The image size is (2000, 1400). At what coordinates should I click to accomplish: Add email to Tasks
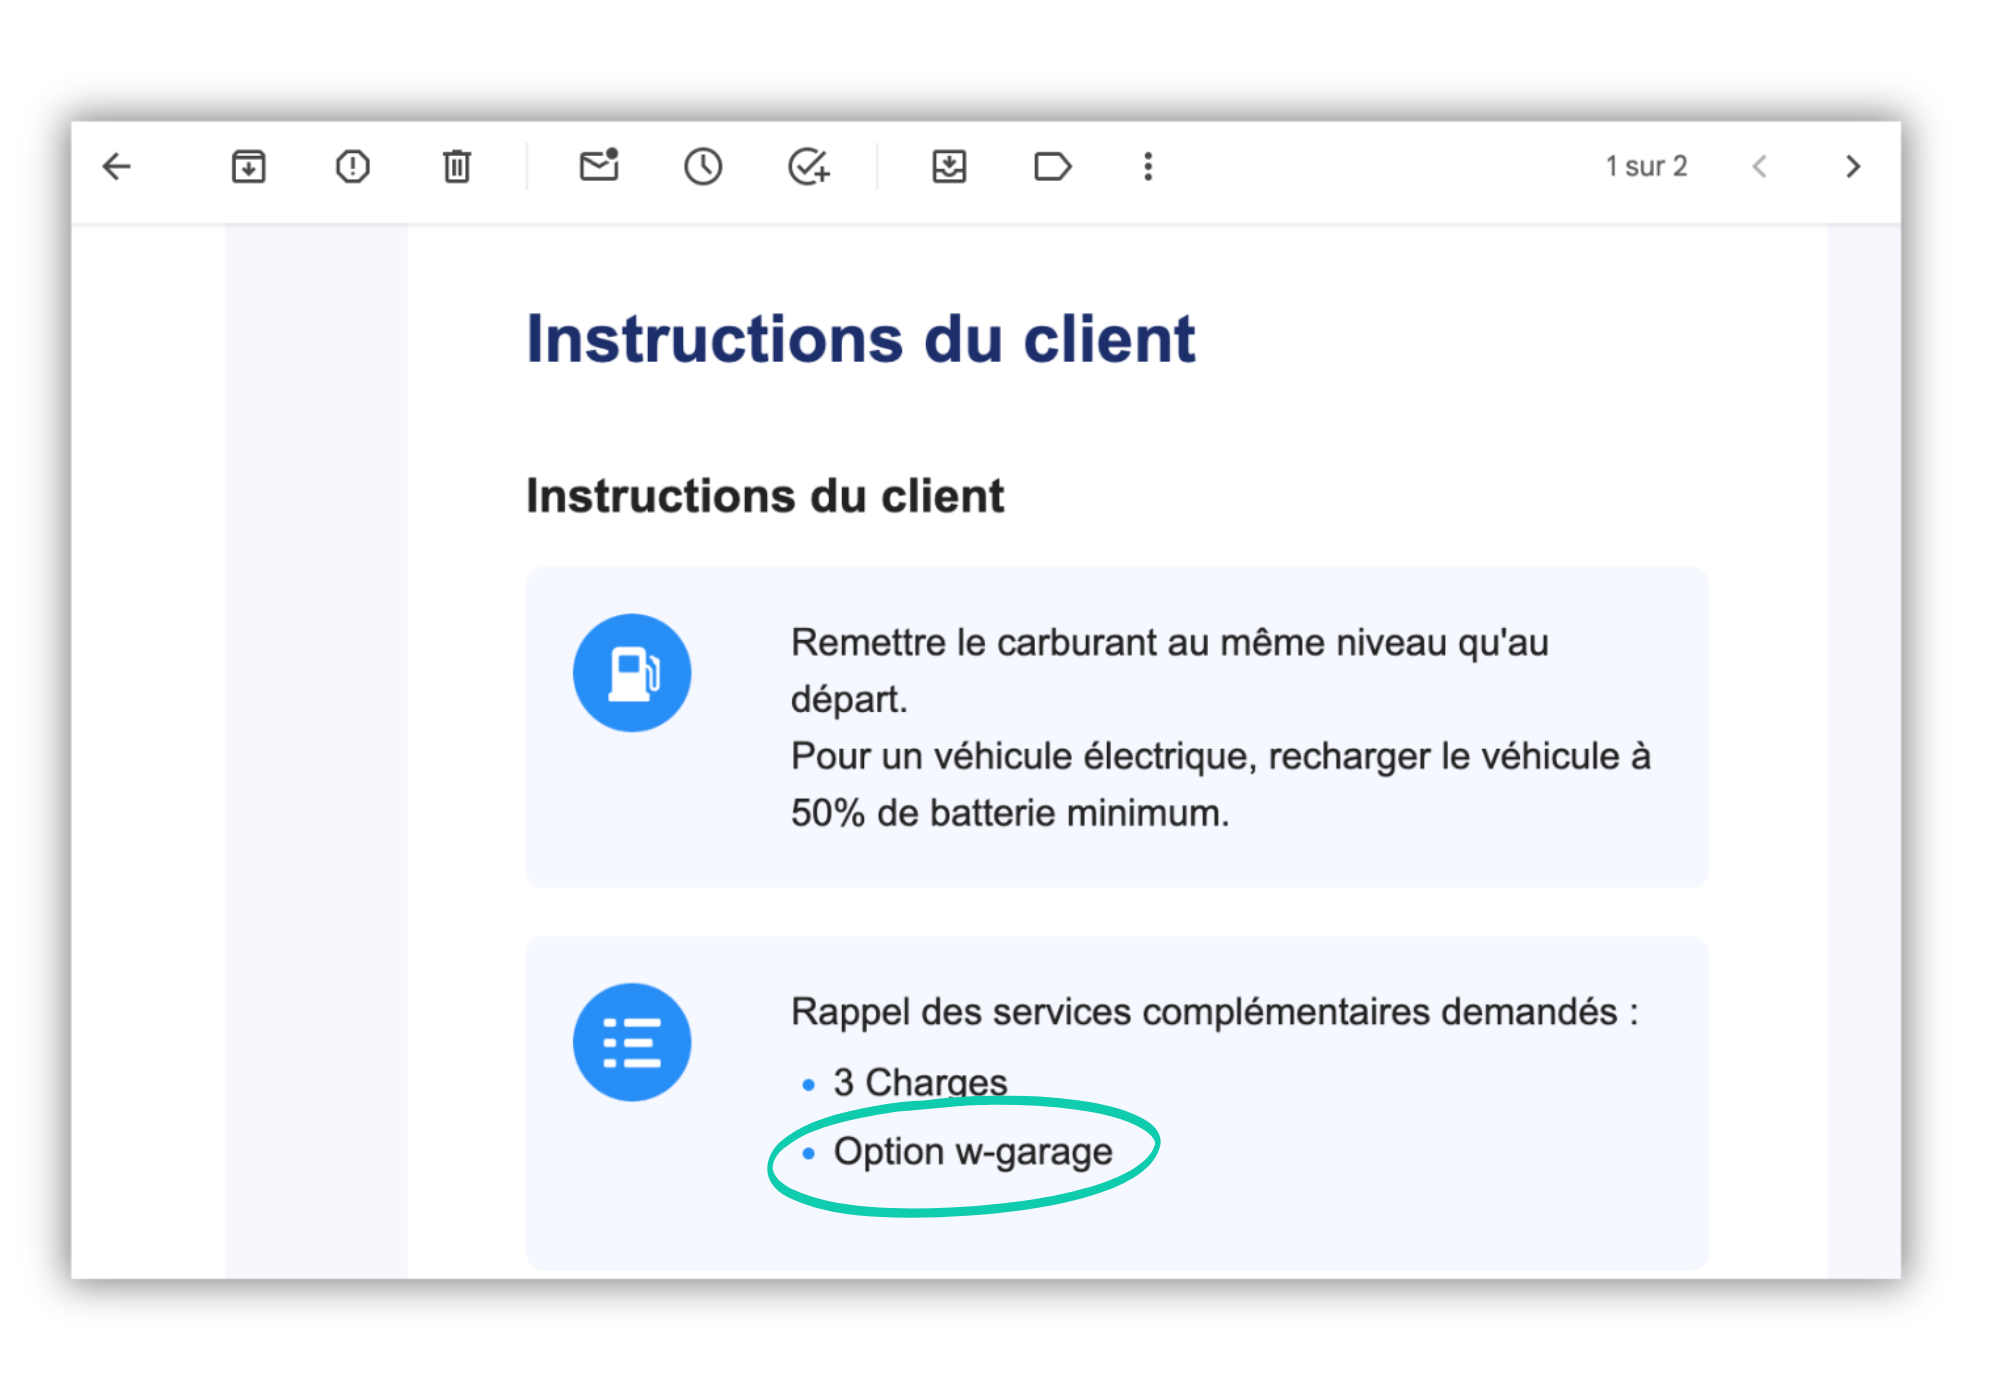point(808,166)
